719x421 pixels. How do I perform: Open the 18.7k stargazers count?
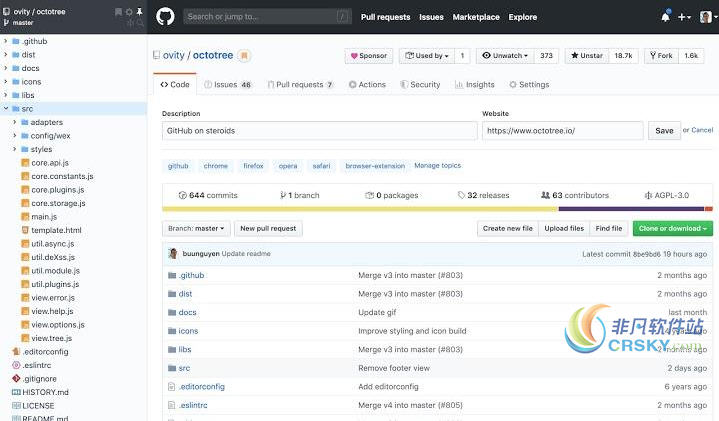pyautogui.click(x=623, y=55)
